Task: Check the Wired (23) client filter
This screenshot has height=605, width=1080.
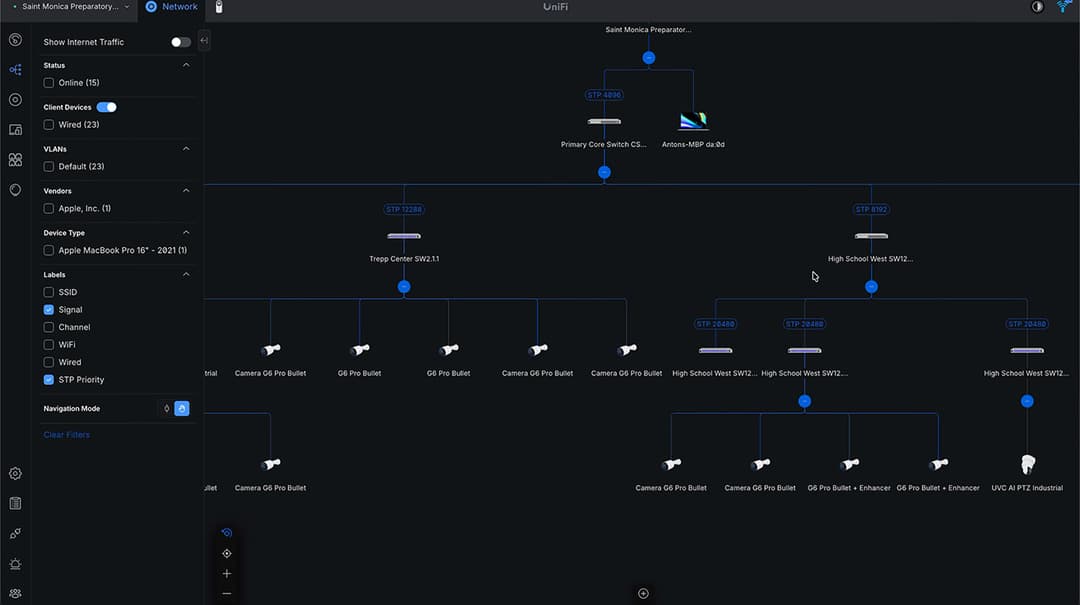Action: (x=49, y=125)
